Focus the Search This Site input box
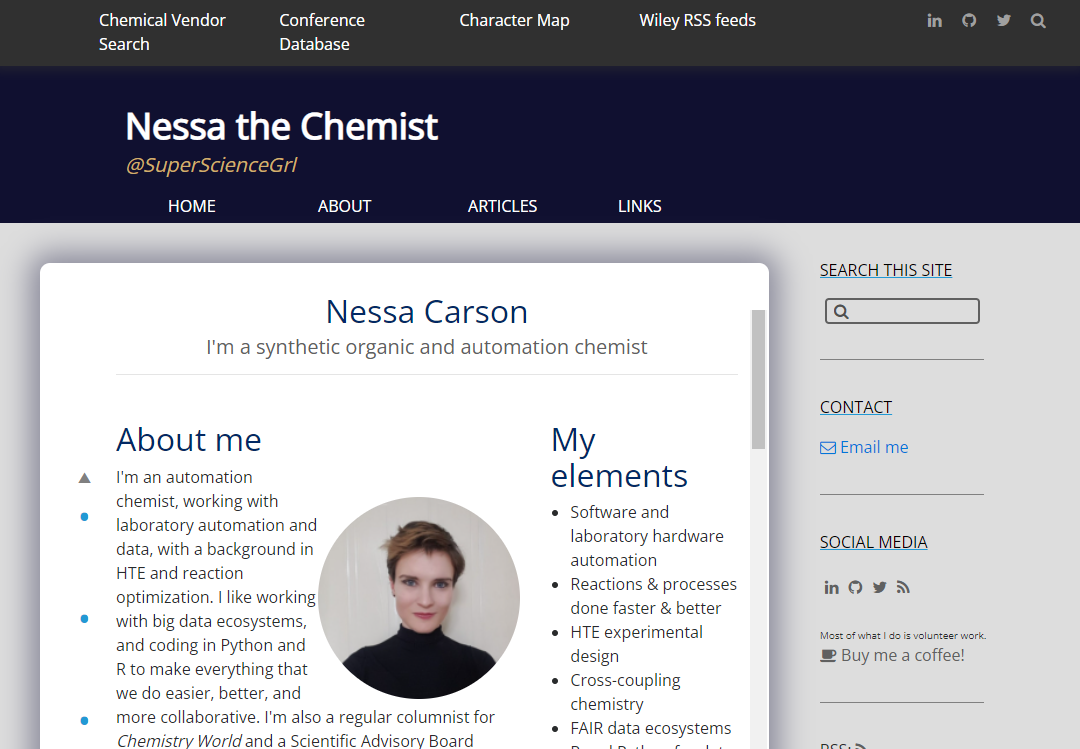Screen dimensions: 1080x749 pos(912,312)
